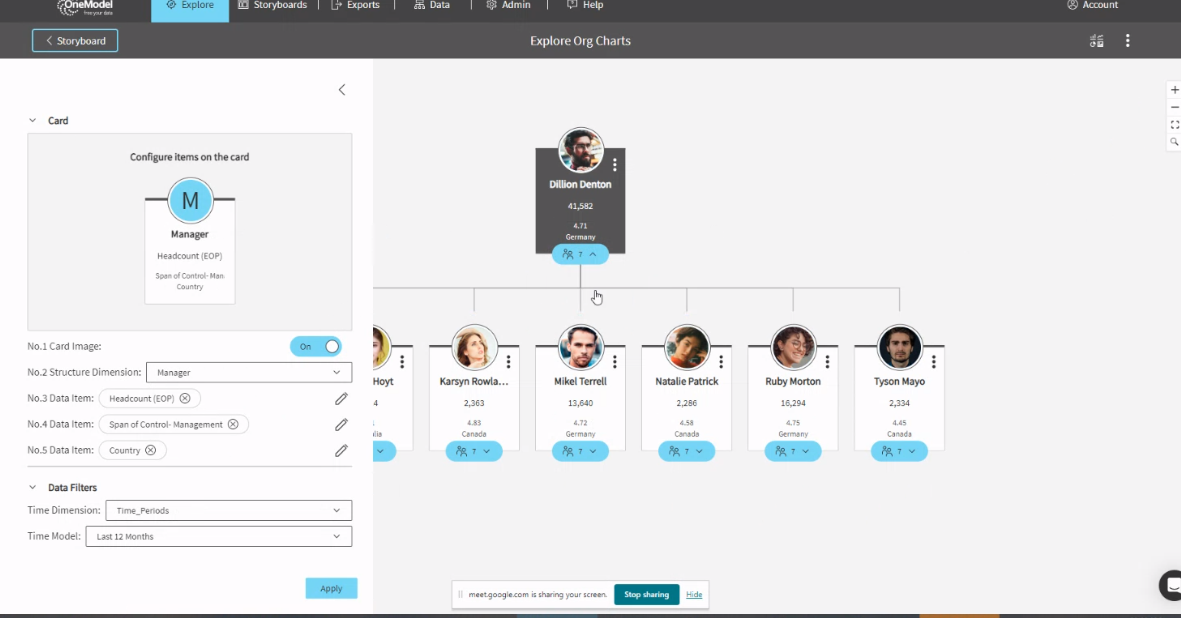Remove the Country data item
Image resolution: width=1181 pixels, height=618 pixels.
(x=151, y=450)
